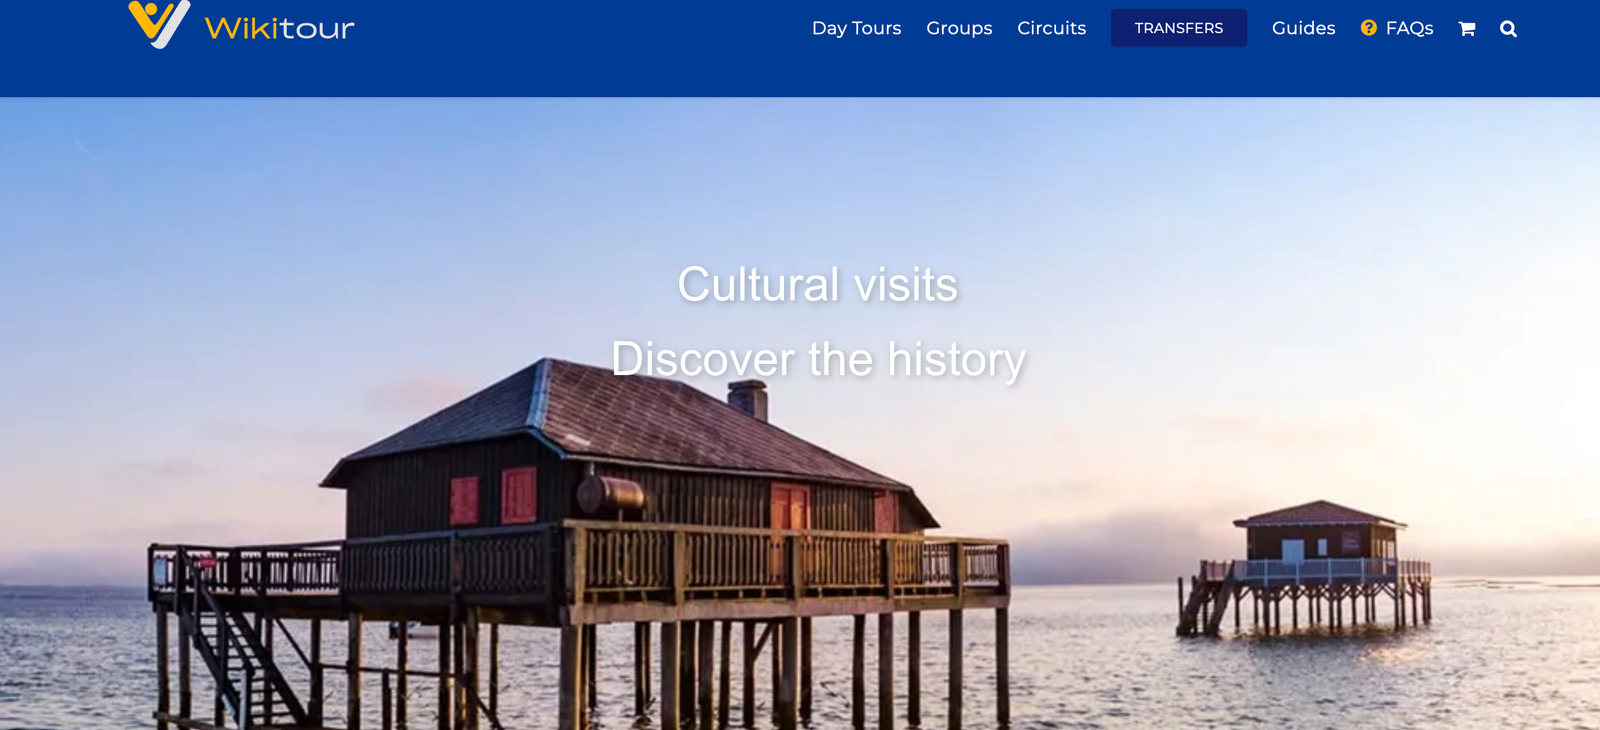1600x730 pixels.
Task: Open the FAQs text link
Action: point(1409,28)
